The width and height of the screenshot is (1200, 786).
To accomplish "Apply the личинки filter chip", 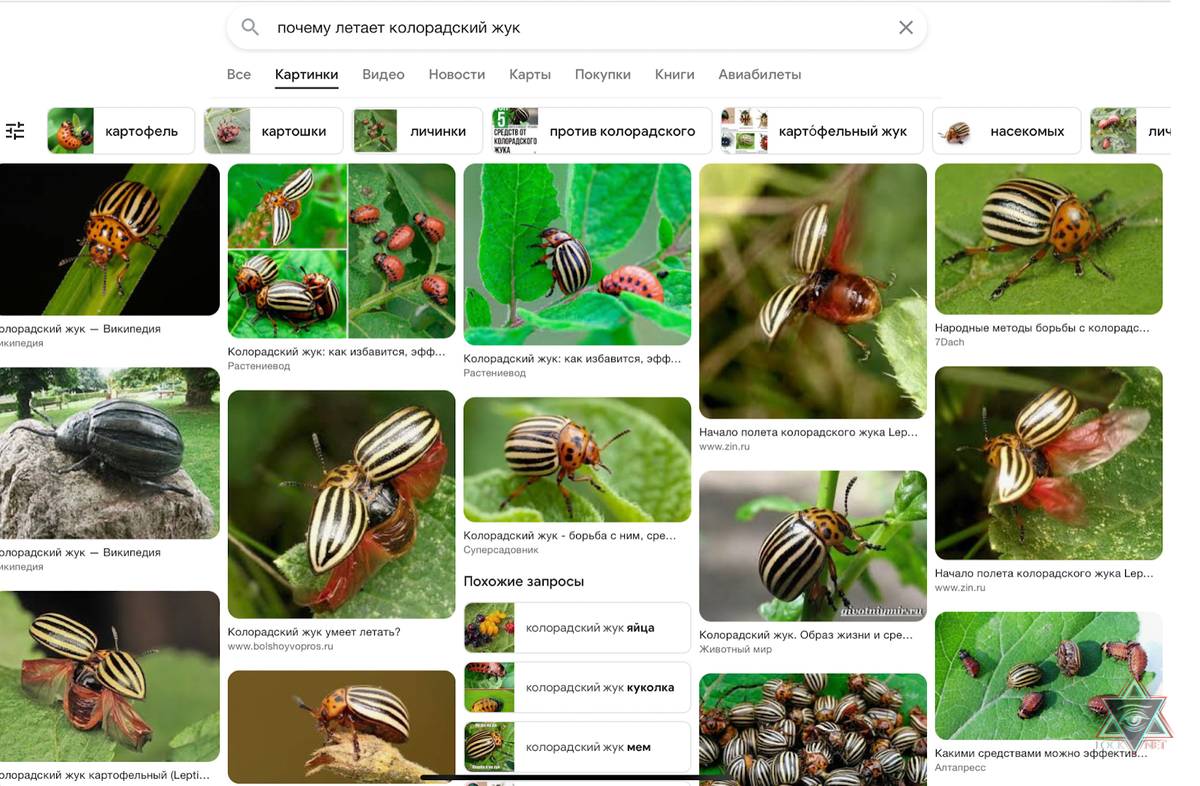I will point(417,131).
